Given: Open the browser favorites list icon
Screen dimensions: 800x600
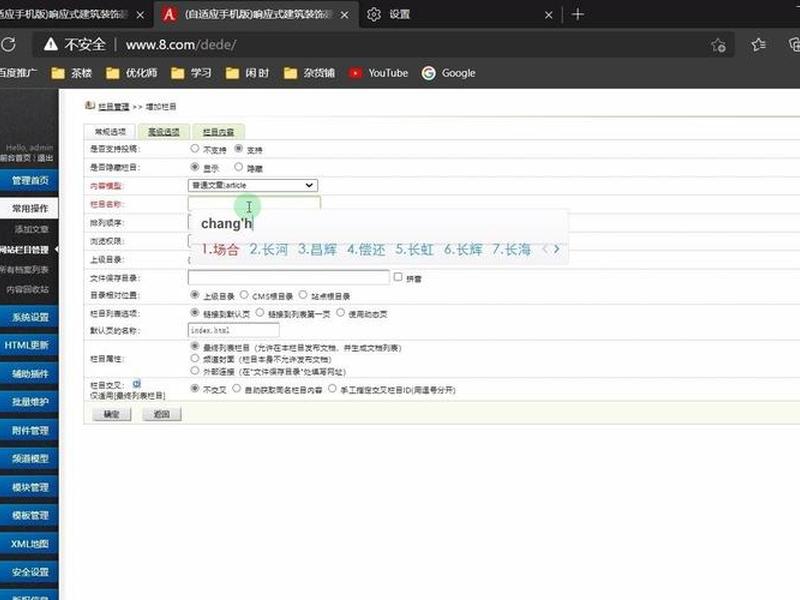Looking at the screenshot, I should click(x=759, y=45).
